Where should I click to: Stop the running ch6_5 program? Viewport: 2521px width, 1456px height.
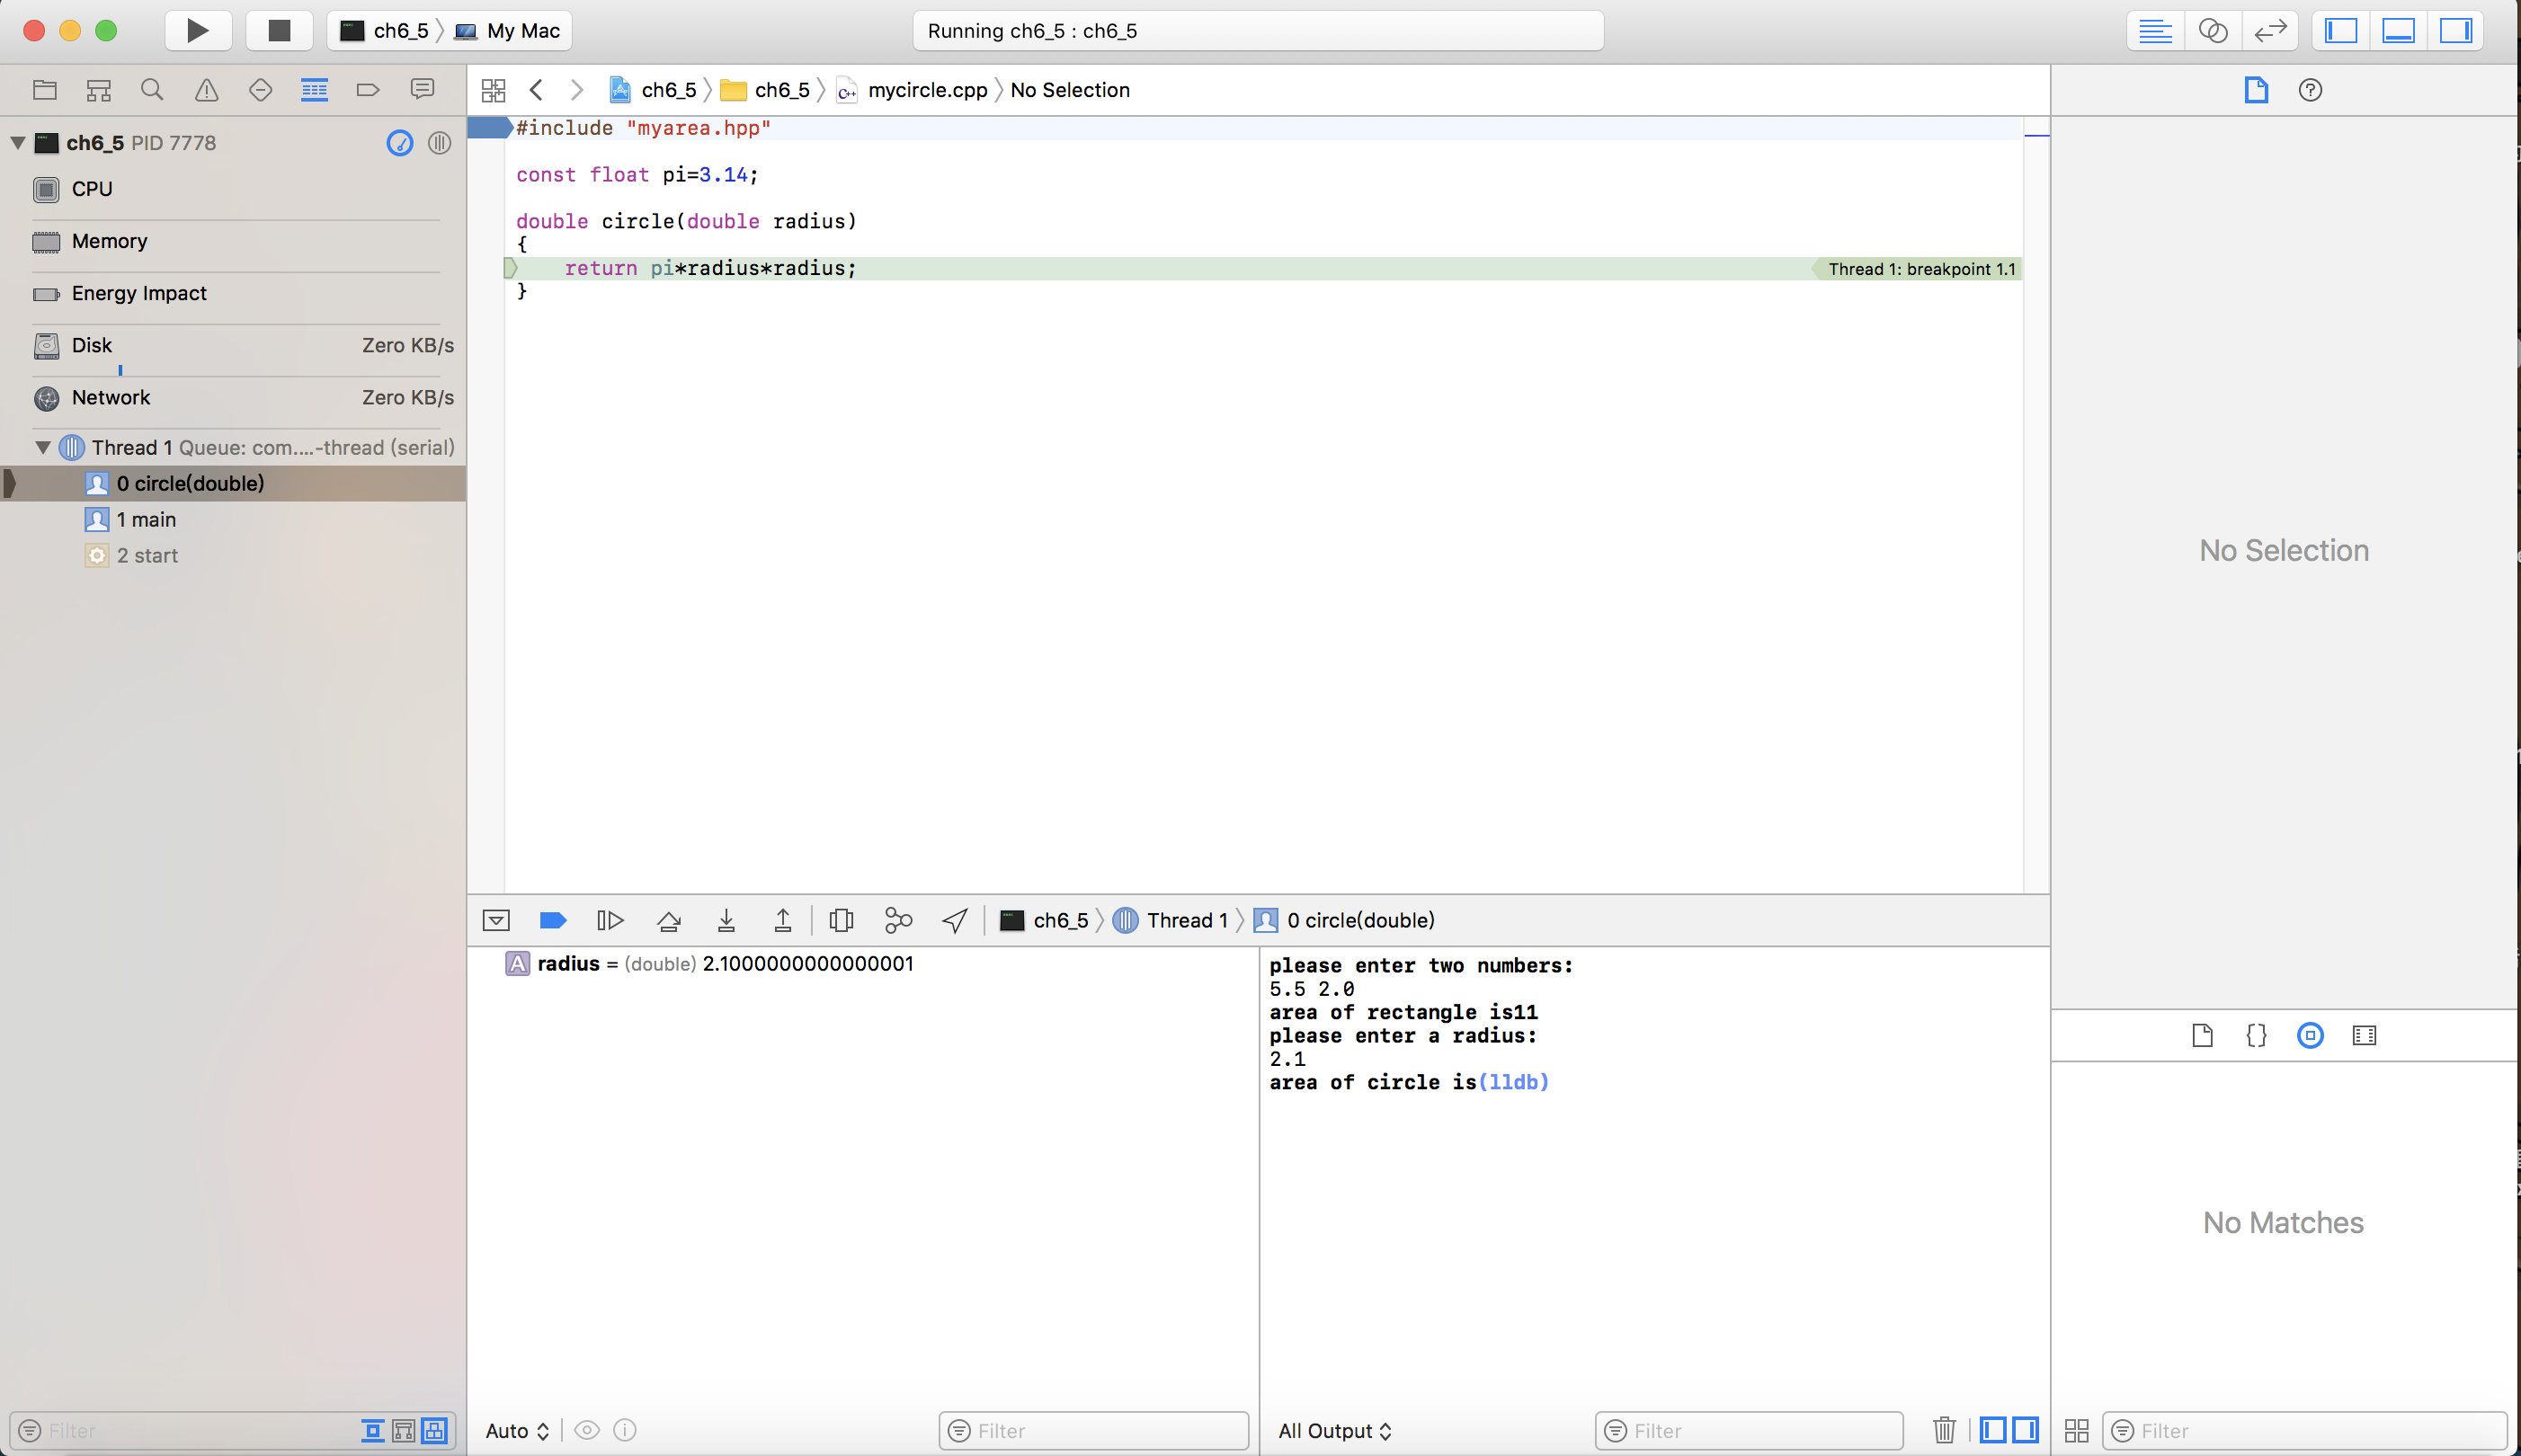279,30
